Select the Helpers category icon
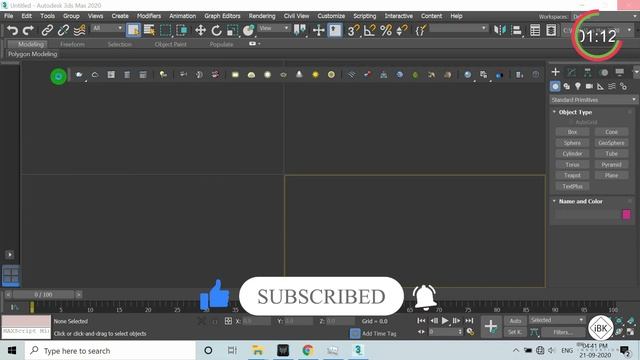 click(600, 86)
